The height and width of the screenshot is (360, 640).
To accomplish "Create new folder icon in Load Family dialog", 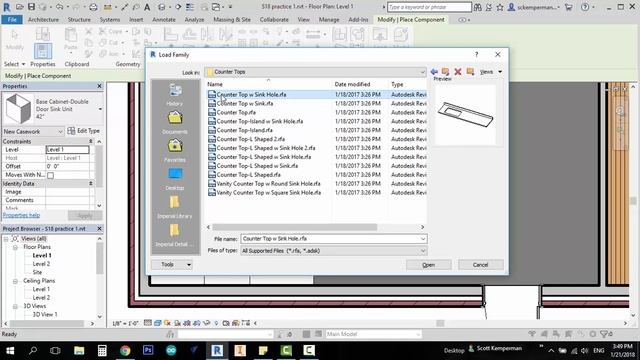I will 470,71.
